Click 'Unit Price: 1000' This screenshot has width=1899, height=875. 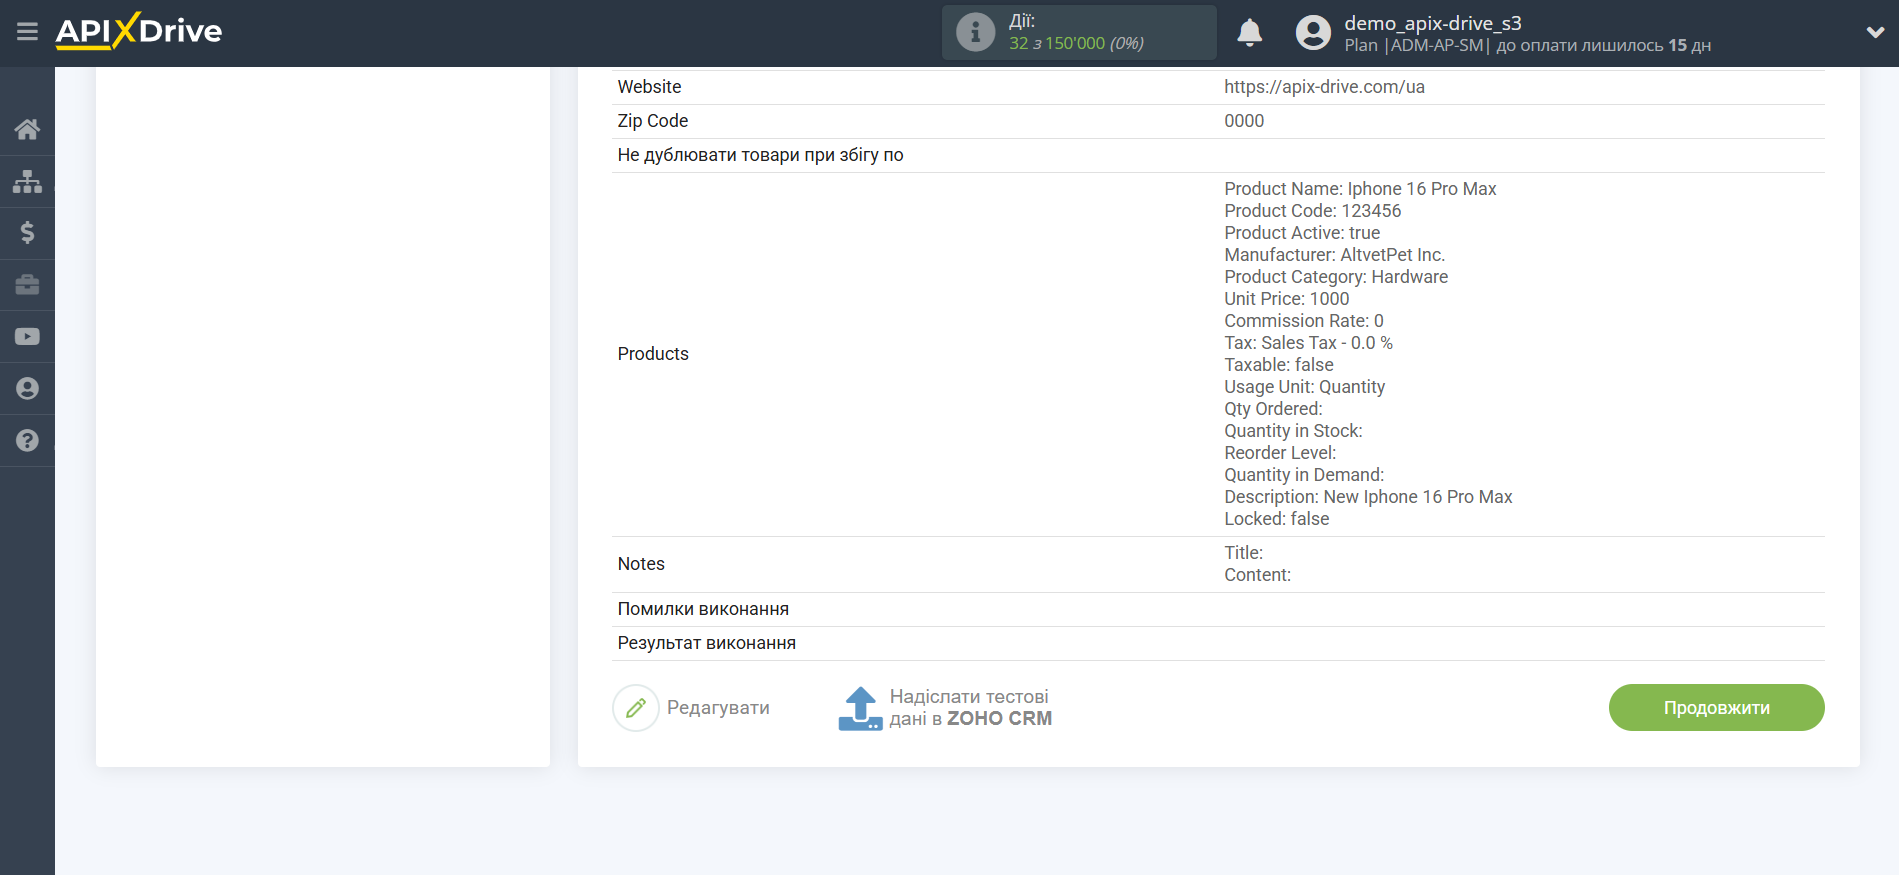pos(1286,299)
